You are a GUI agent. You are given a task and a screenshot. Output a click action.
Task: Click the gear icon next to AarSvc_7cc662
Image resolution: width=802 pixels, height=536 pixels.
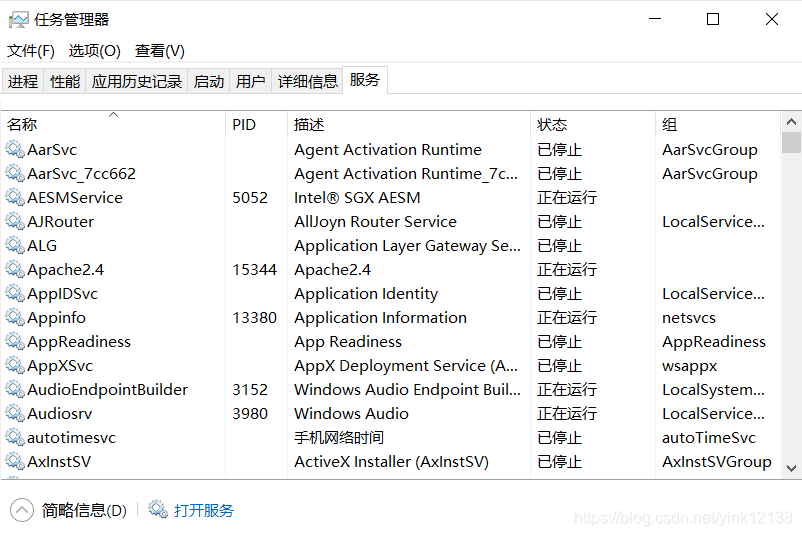(x=15, y=174)
